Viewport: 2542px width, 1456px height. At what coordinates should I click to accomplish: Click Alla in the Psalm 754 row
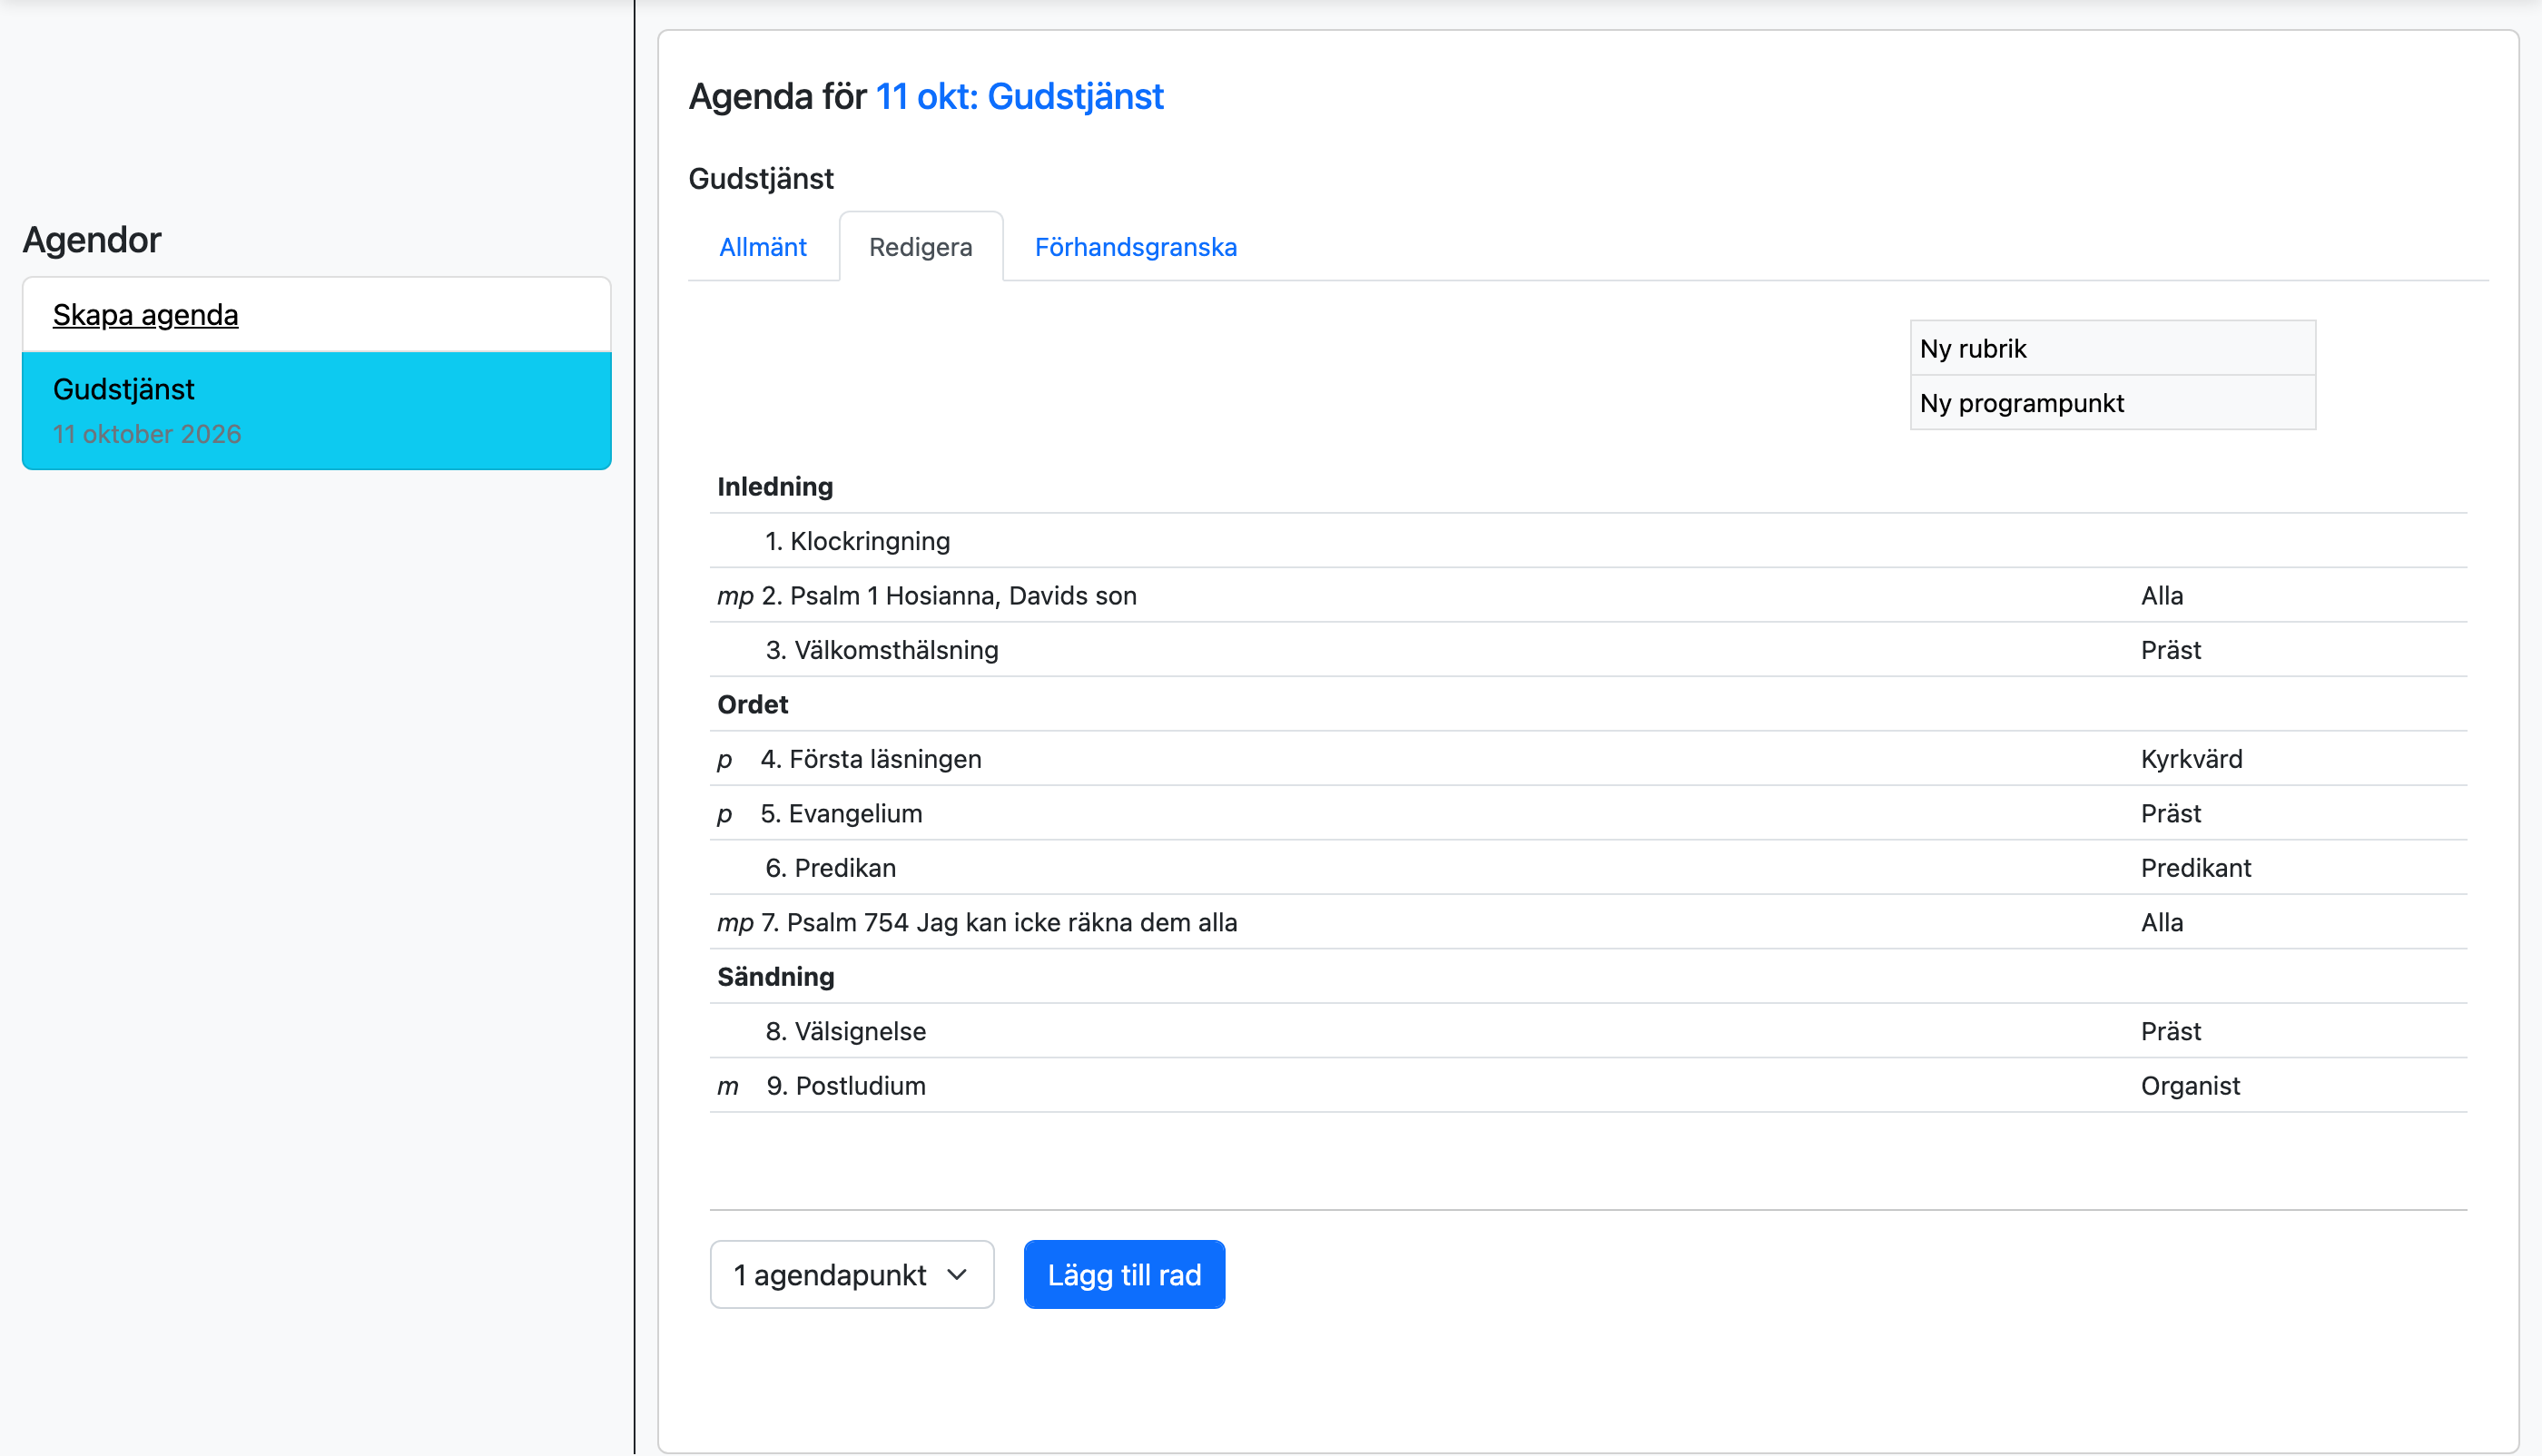tap(2162, 923)
